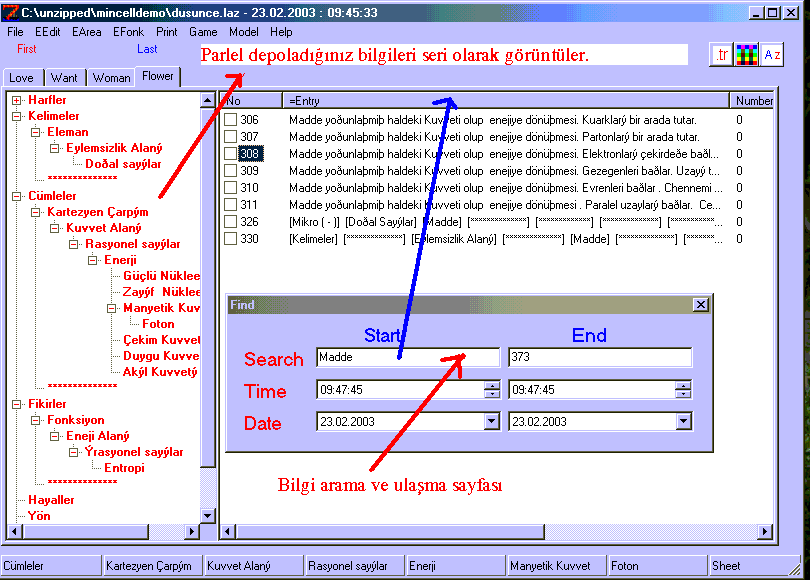Collapse the Cümleler tree node
This screenshot has width=810, height=580.
coord(17,196)
